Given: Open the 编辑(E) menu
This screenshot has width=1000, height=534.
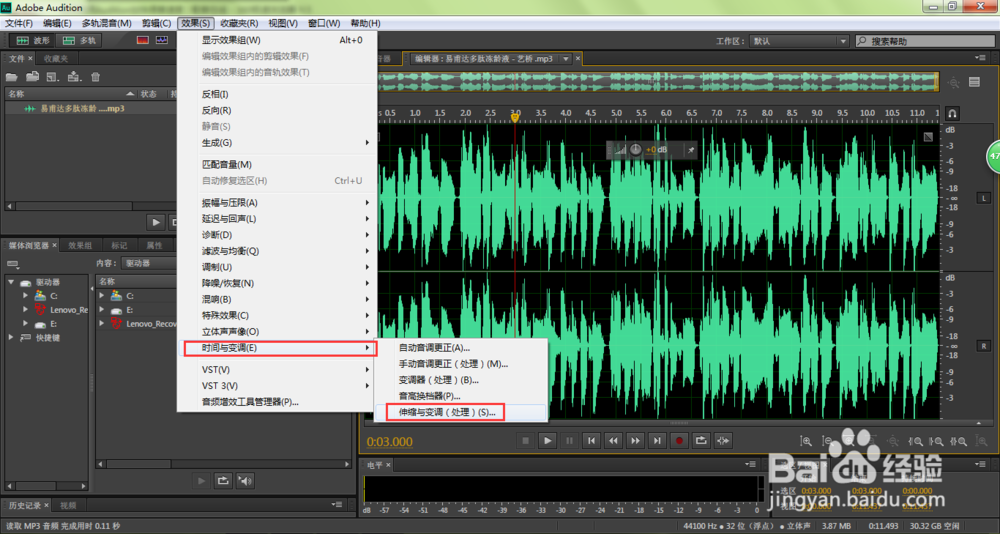Looking at the screenshot, I should coord(57,24).
